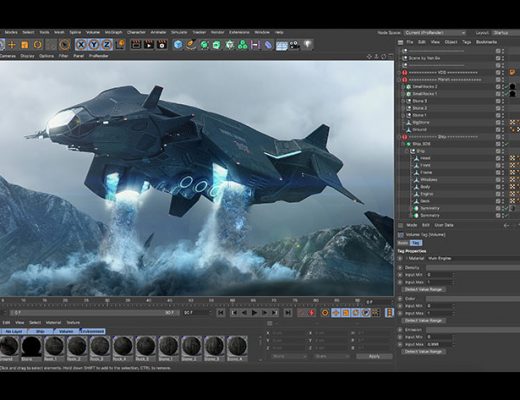The width and height of the screenshot is (520, 400).
Task: Toggle layer box for Head object
Action: point(498,158)
